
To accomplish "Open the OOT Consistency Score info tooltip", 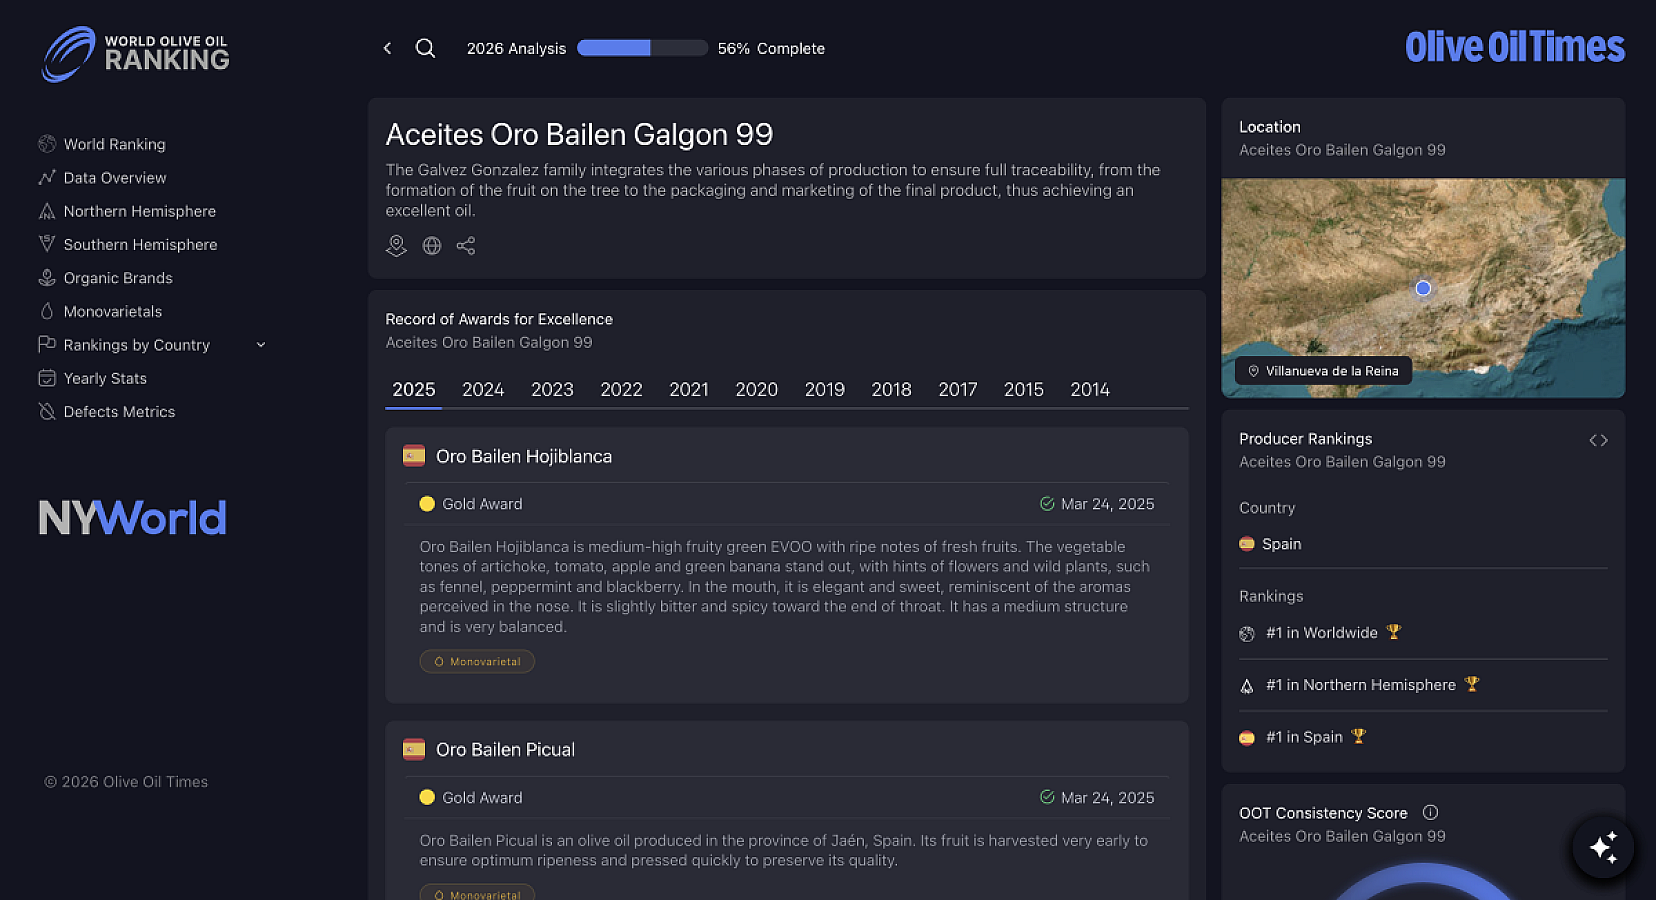I will tap(1430, 813).
